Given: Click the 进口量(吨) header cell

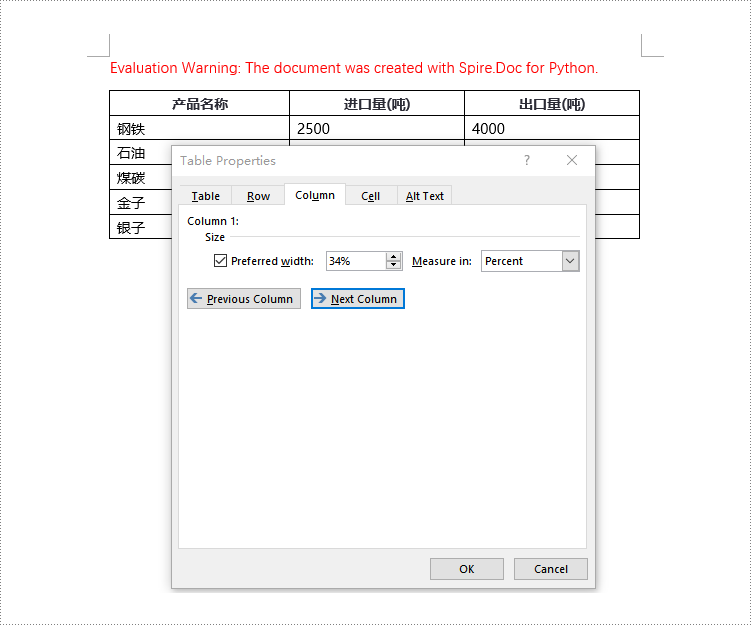Looking at the screenshot, I should coord(377,103).
